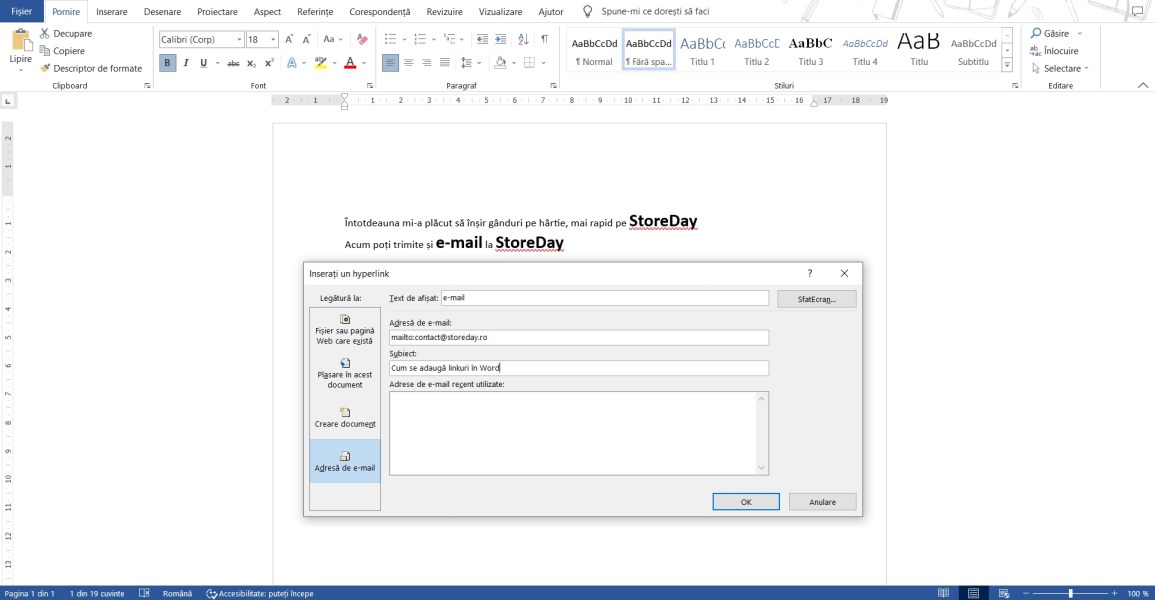Switch to Desenare tab
The height and width of the screenshot is (600, 1155).
click(162, 12)
